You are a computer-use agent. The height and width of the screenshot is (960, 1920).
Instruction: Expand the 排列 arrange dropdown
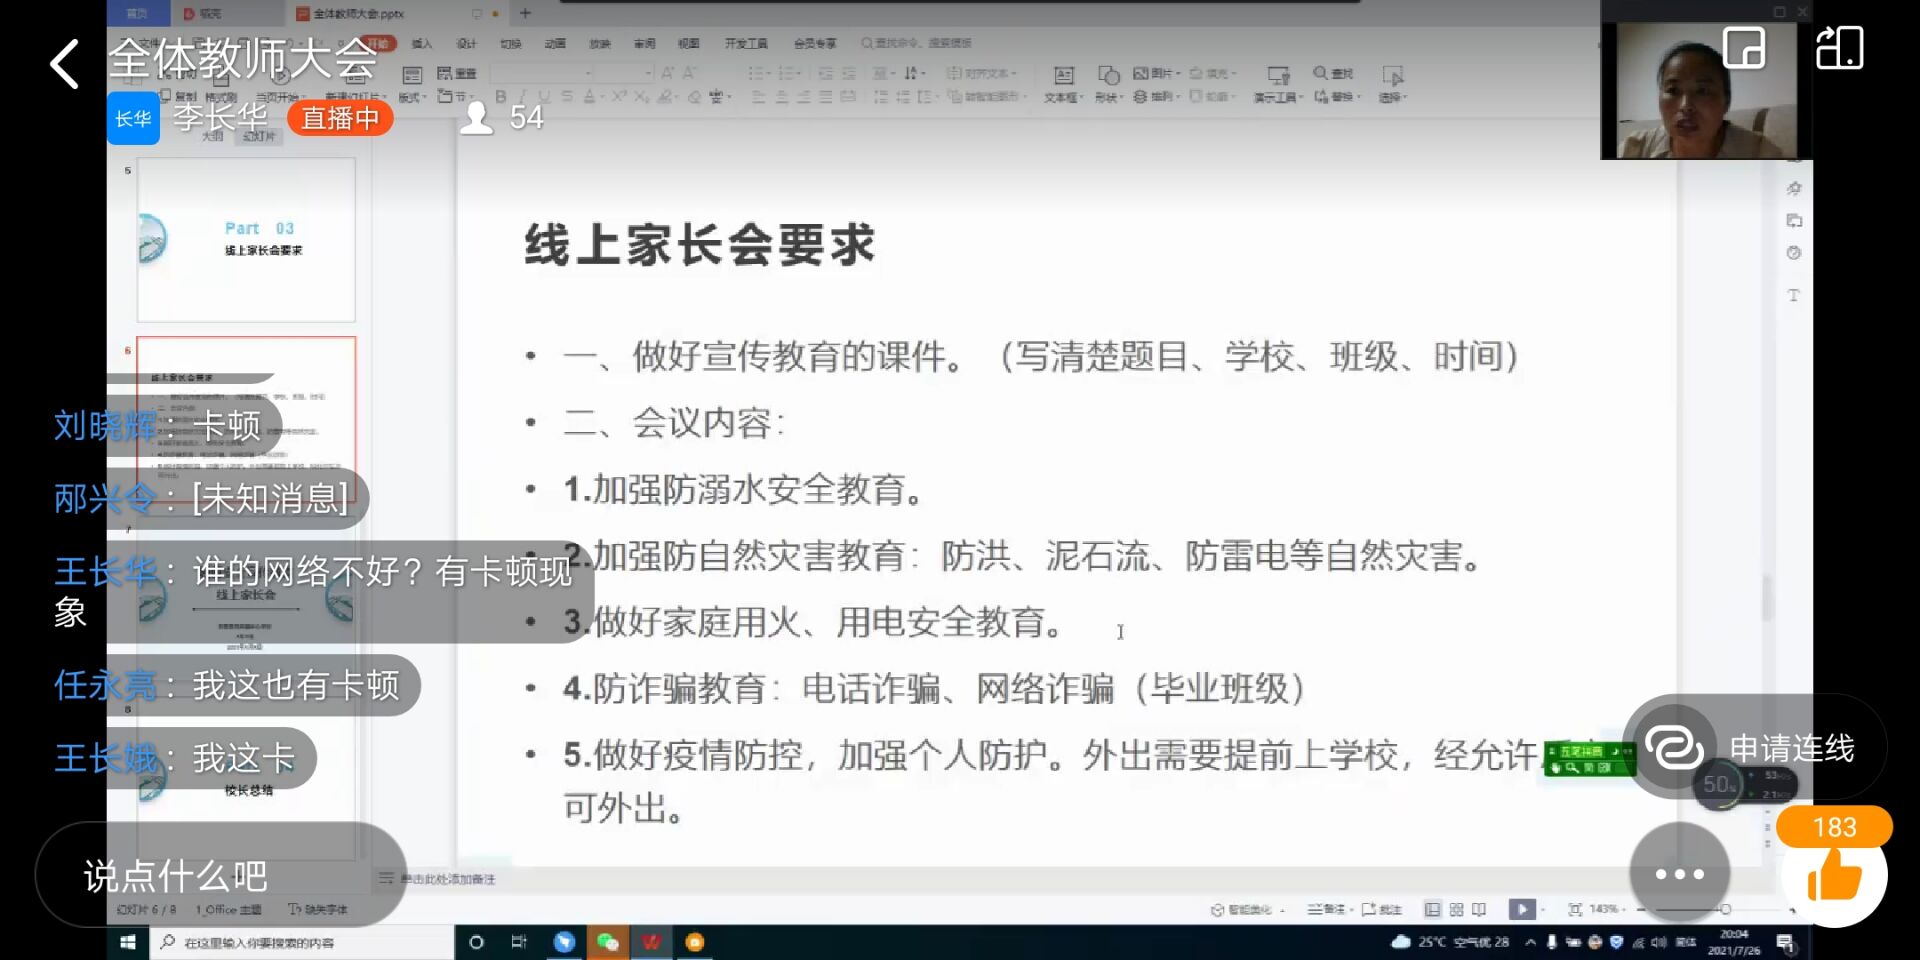(x=1157, y=97)
